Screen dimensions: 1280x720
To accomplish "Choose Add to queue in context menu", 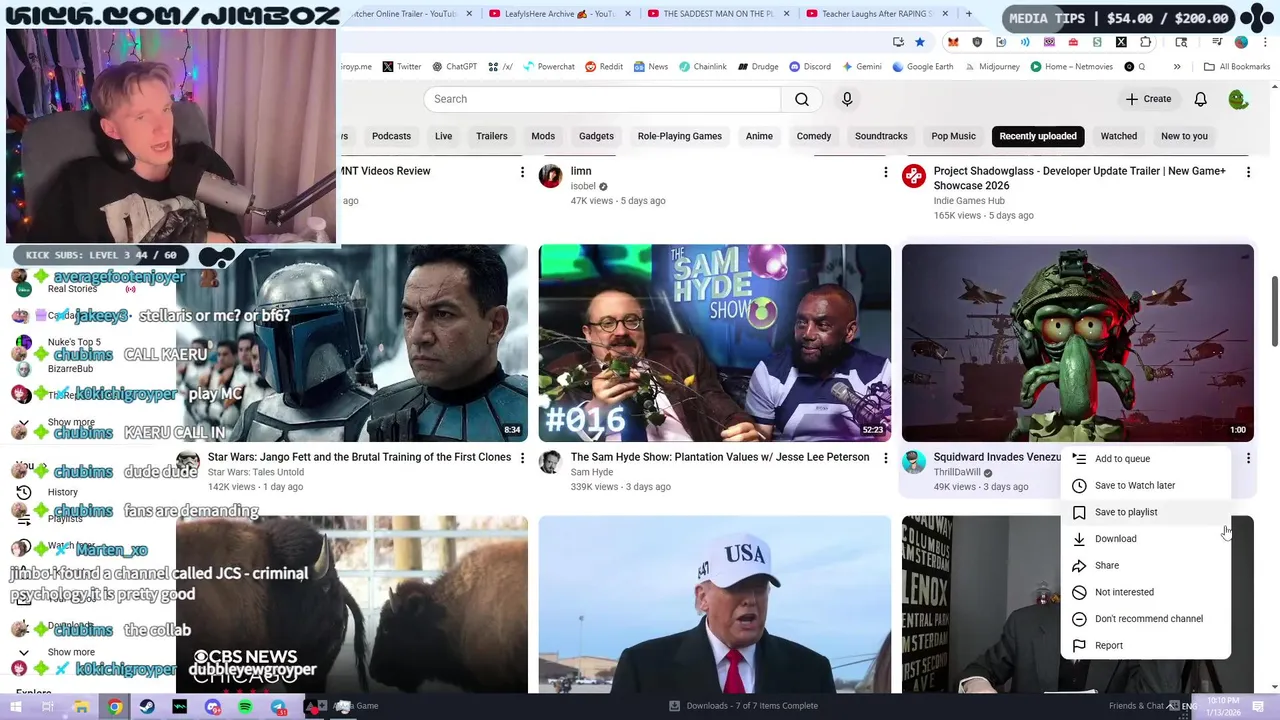I will pos(1146,459).
